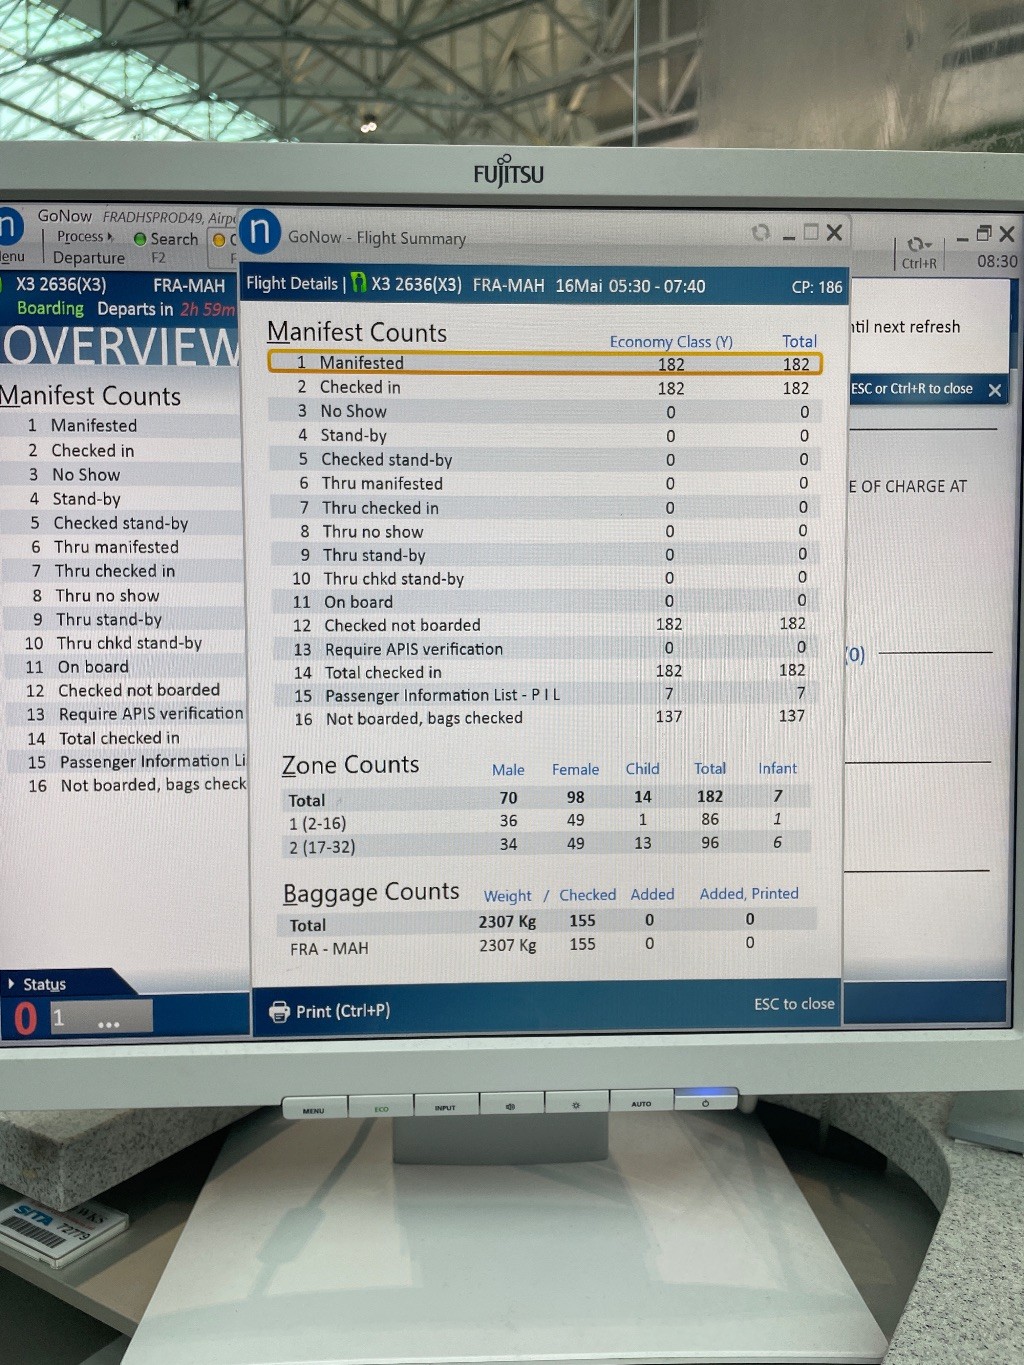Close the Flight Summary dialog window
1024x1365 pixels.
[x=835, y=233]
